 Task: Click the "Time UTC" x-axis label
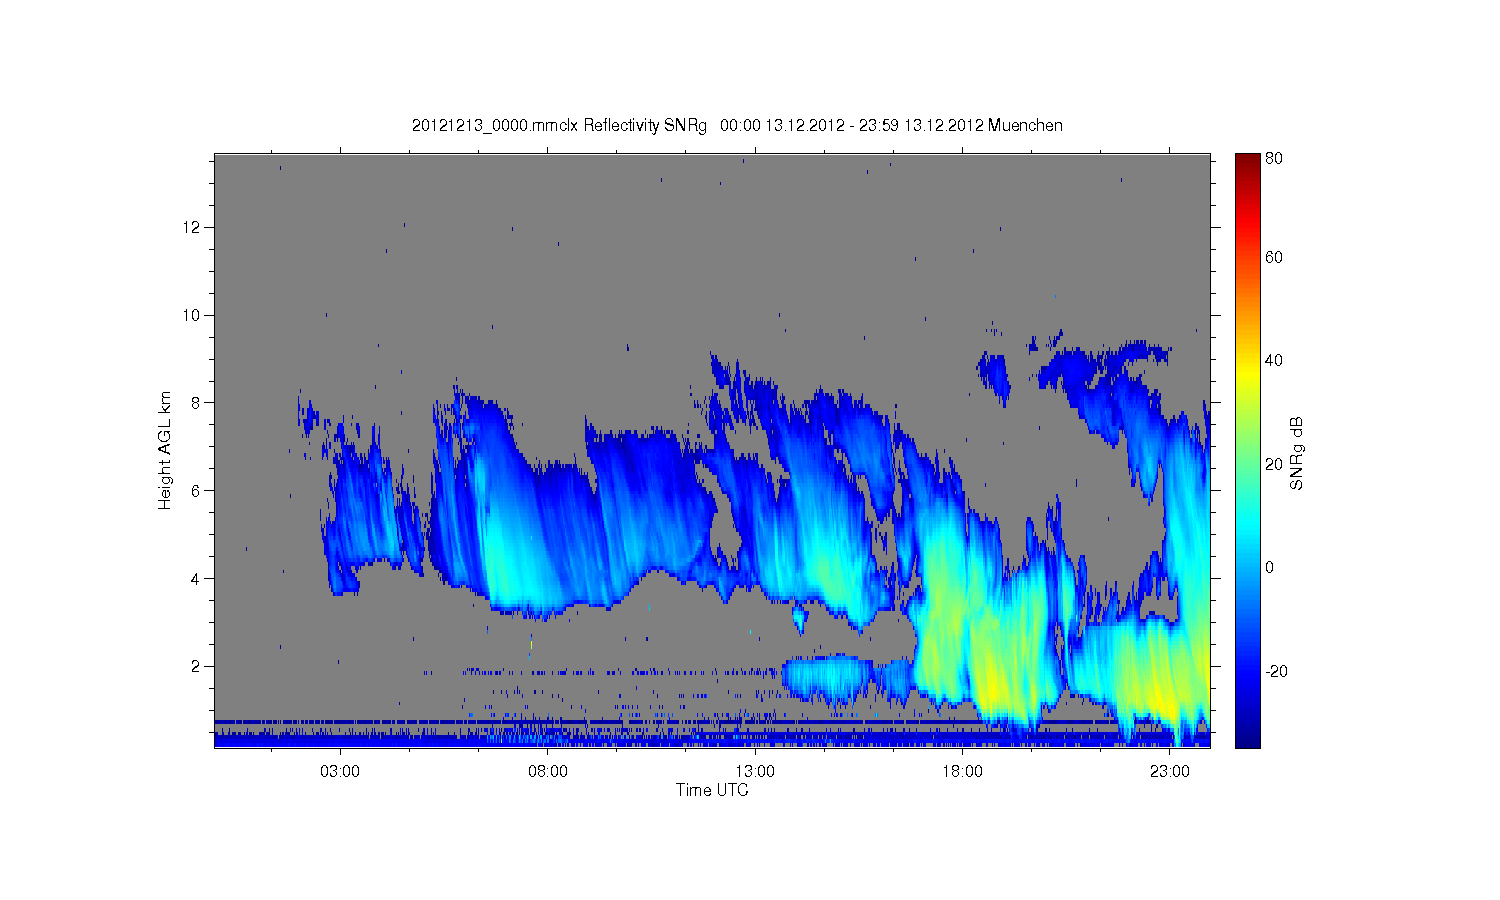click(x=712, y=790)
